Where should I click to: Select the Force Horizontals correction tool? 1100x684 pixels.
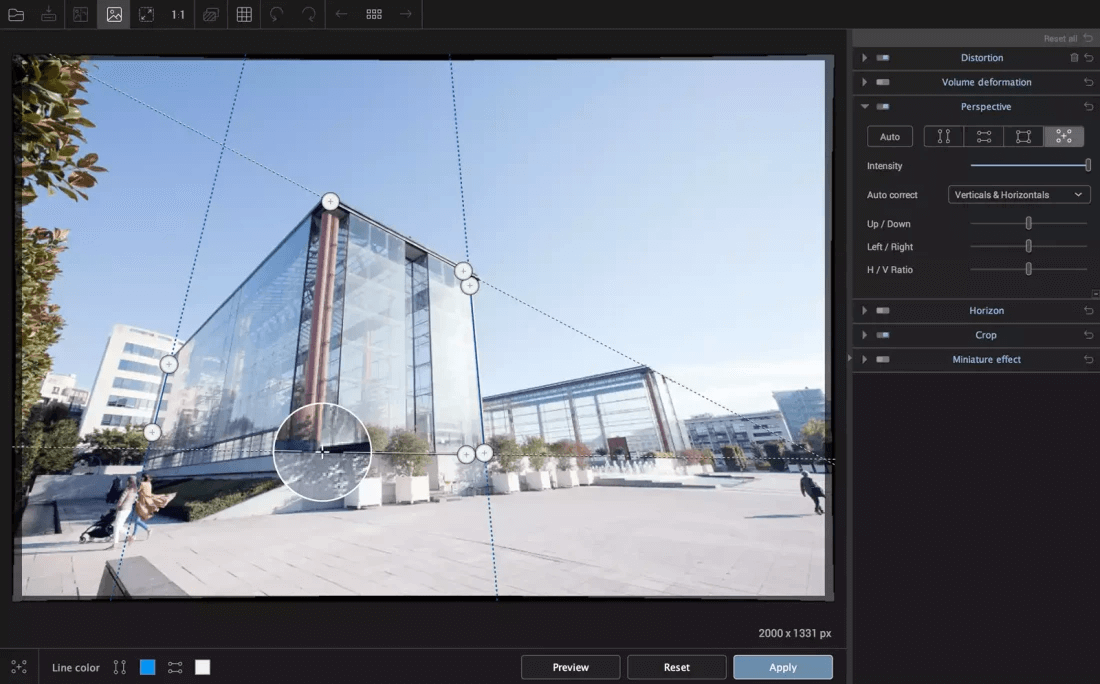tap(983, 136)
